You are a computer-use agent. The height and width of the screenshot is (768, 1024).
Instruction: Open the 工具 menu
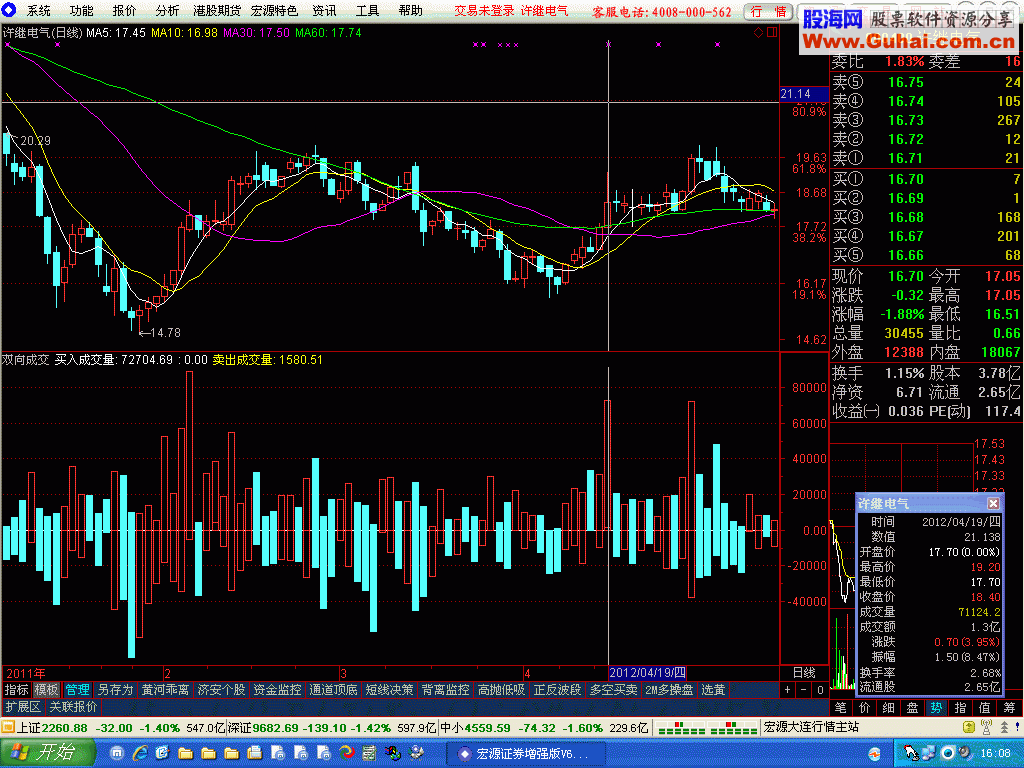pyautogui.click(x=367, y=11)
